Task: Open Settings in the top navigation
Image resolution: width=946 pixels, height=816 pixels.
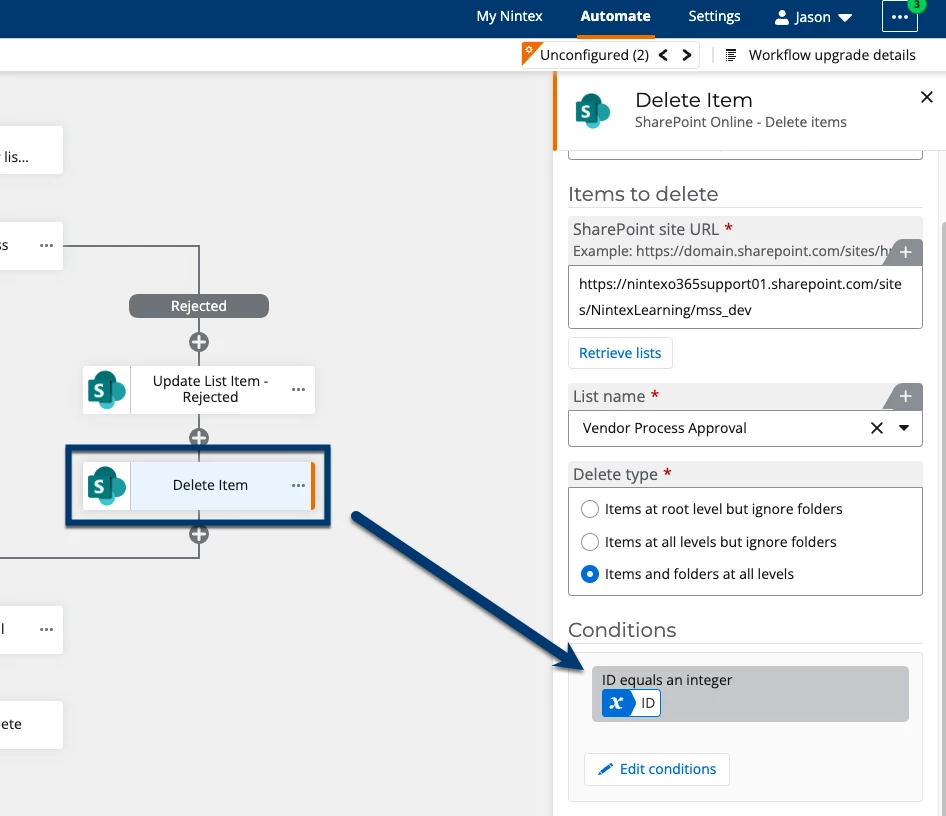Action: (714, 16)
